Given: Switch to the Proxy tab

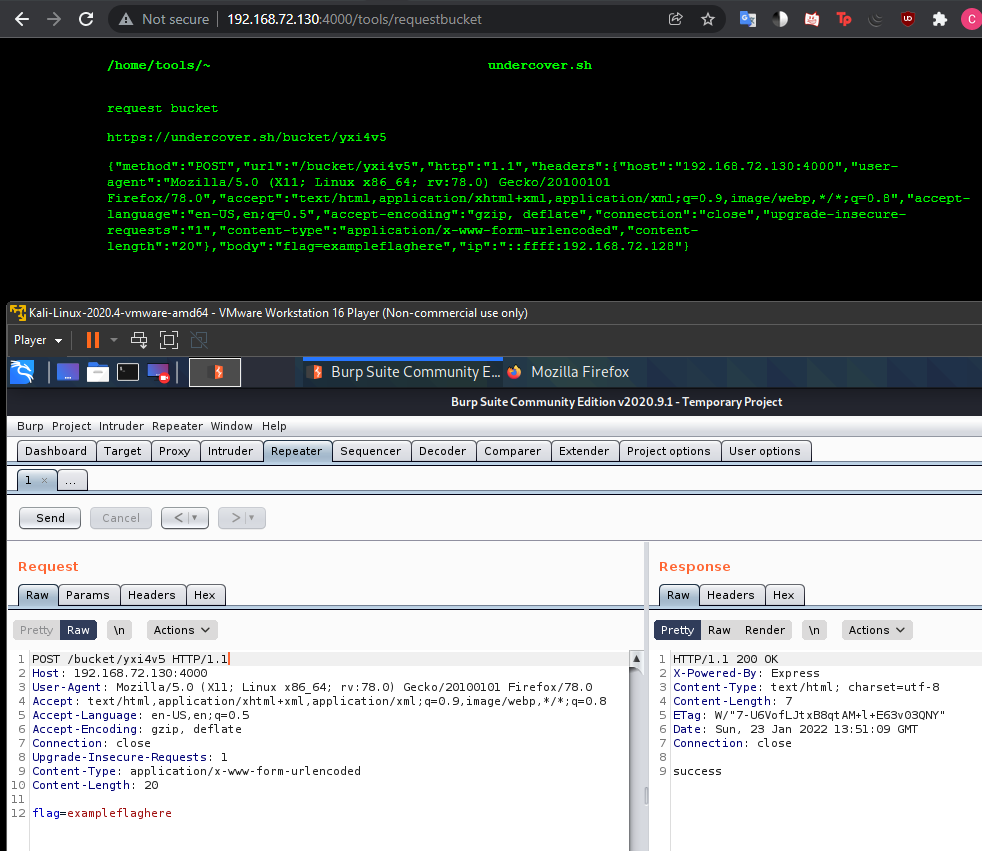Looking at the screenshot, I should (x=175, y=451).
